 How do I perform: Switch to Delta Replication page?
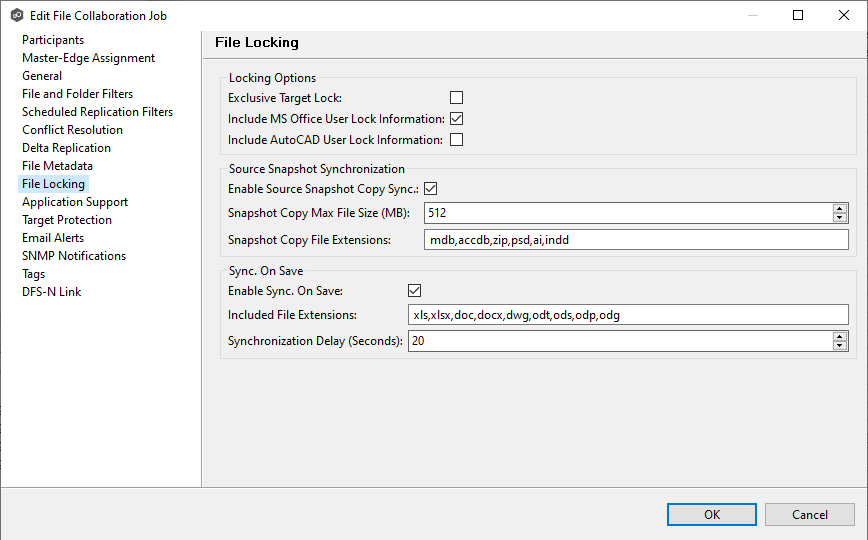click(66, 148)
